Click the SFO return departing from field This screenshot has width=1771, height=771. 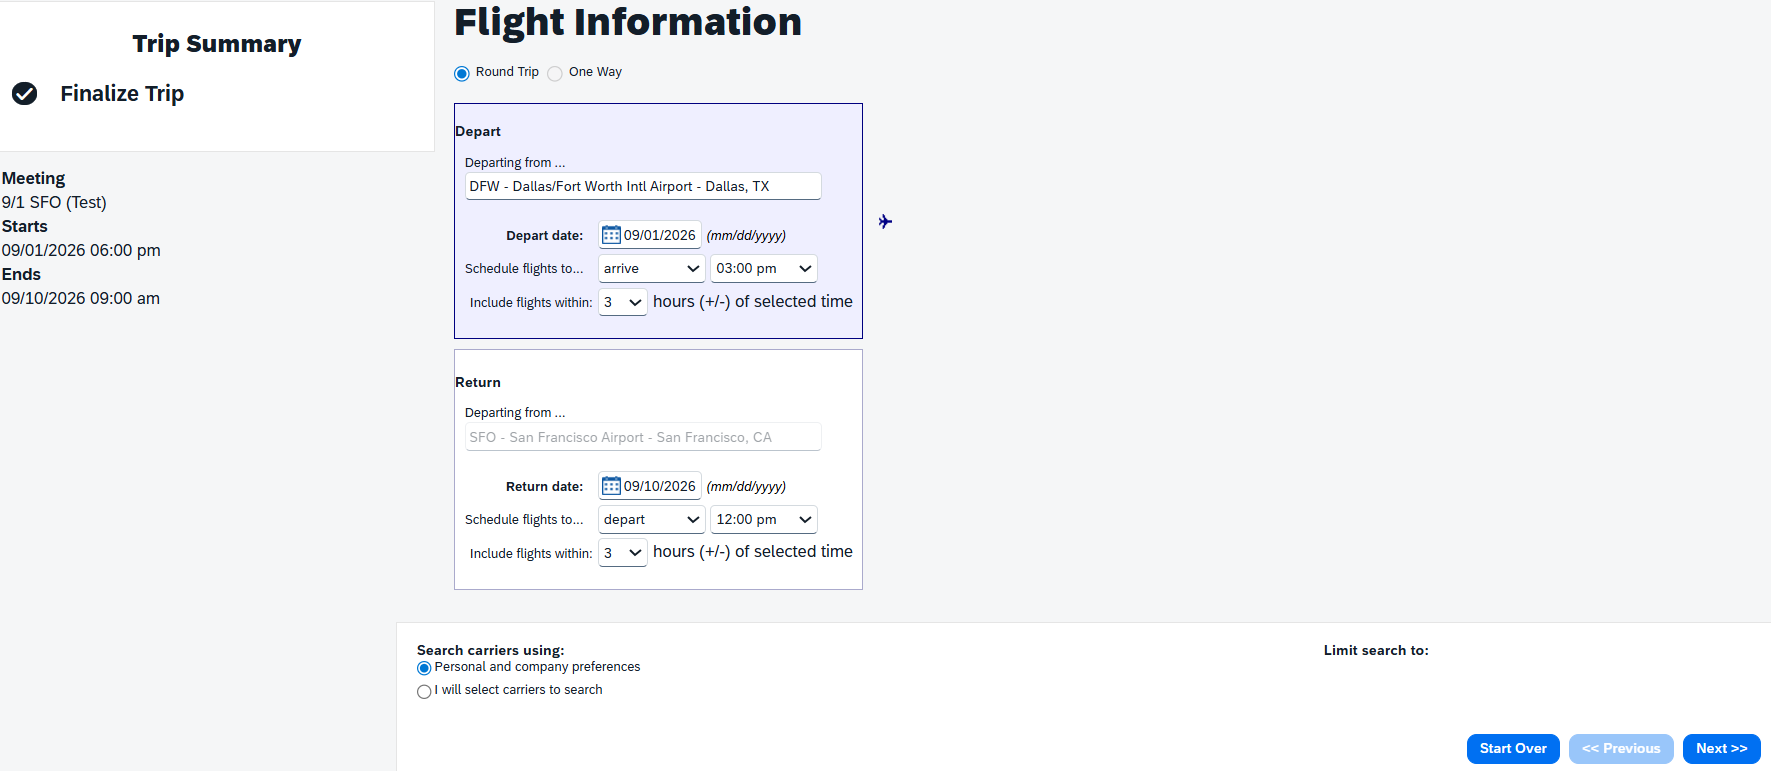tap(643, 437)
